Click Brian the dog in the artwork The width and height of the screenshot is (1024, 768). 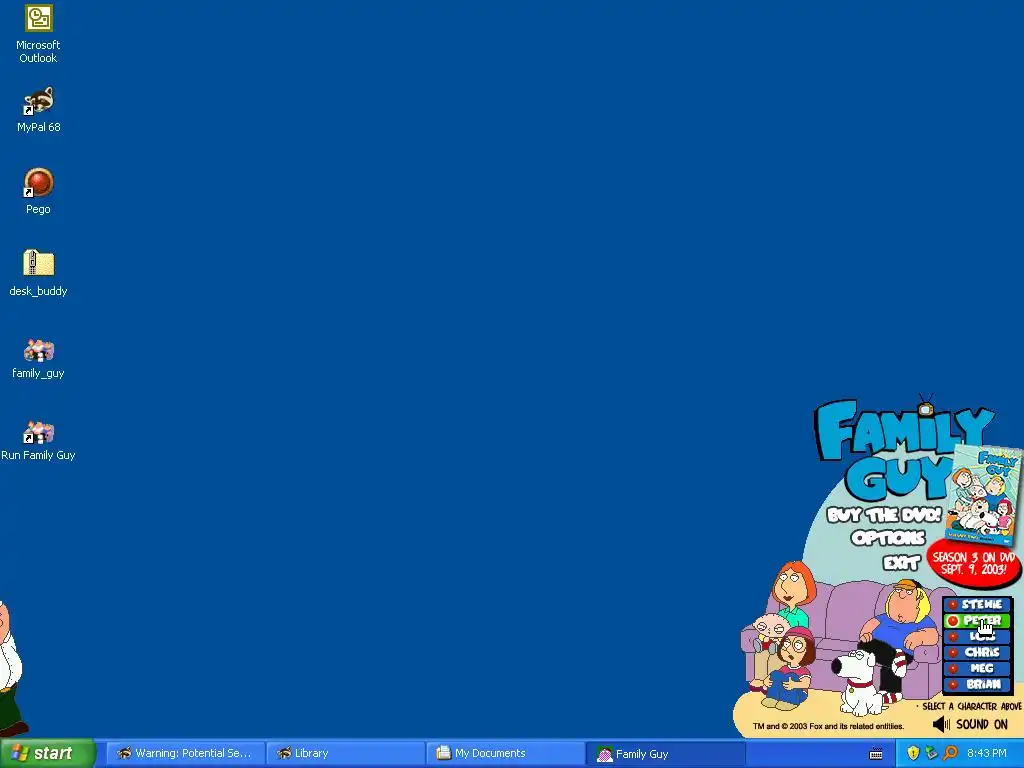point(857,682)
